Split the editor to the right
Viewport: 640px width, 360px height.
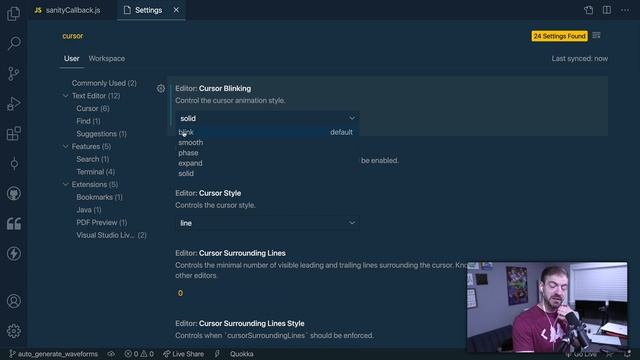pos(607,10)
